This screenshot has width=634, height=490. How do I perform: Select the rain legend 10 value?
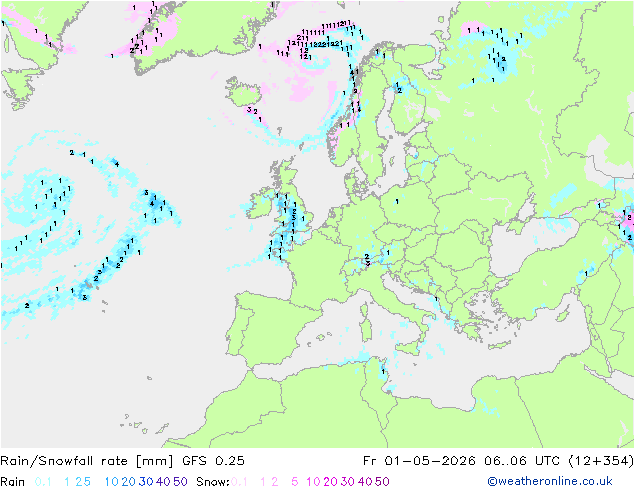(x=112, y=482)
